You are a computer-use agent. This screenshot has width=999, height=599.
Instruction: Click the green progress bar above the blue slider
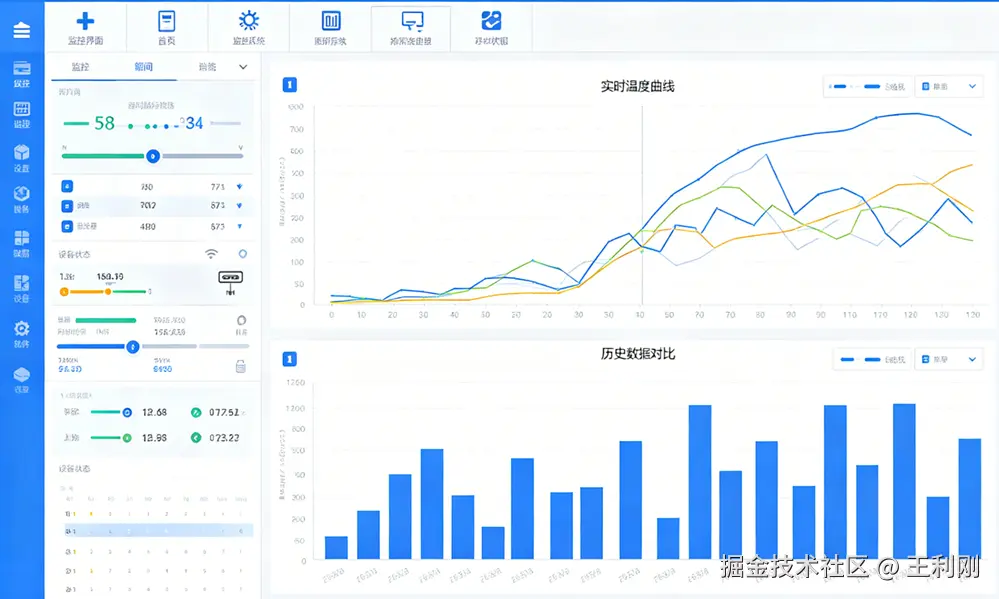pyautogui.click(x=106, y=320)
